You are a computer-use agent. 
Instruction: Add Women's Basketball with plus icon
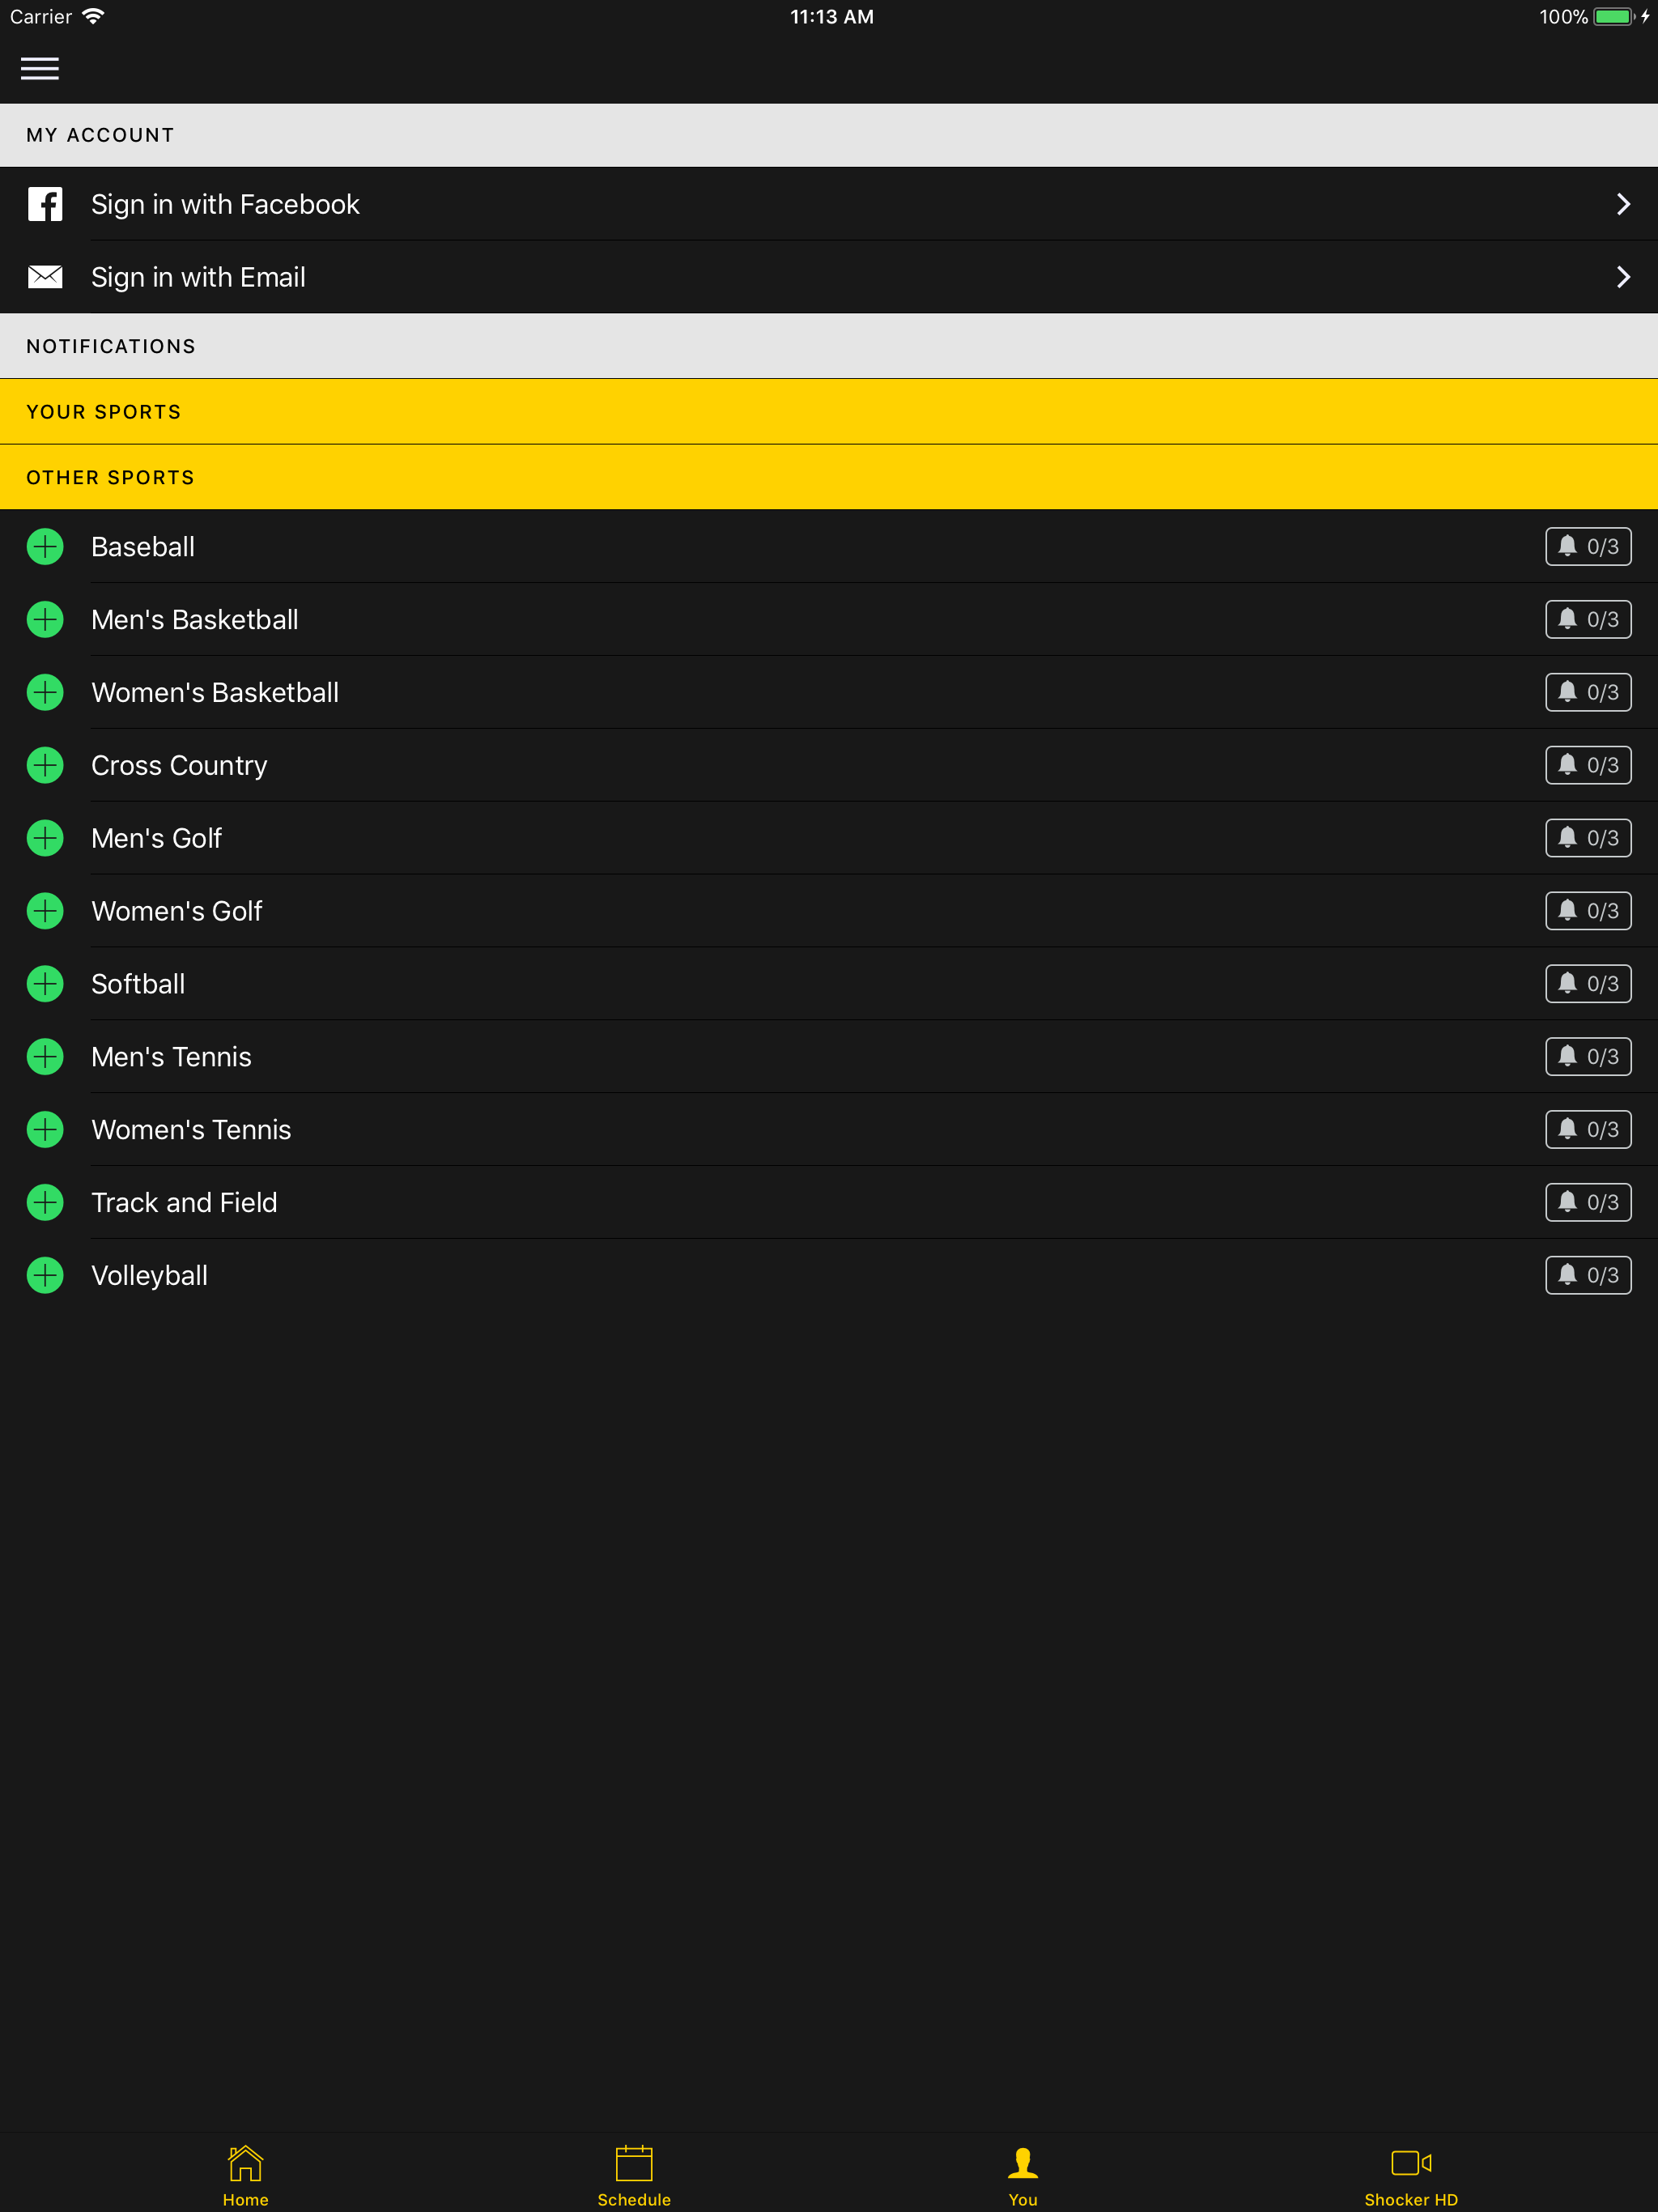[x=45, y=692]
